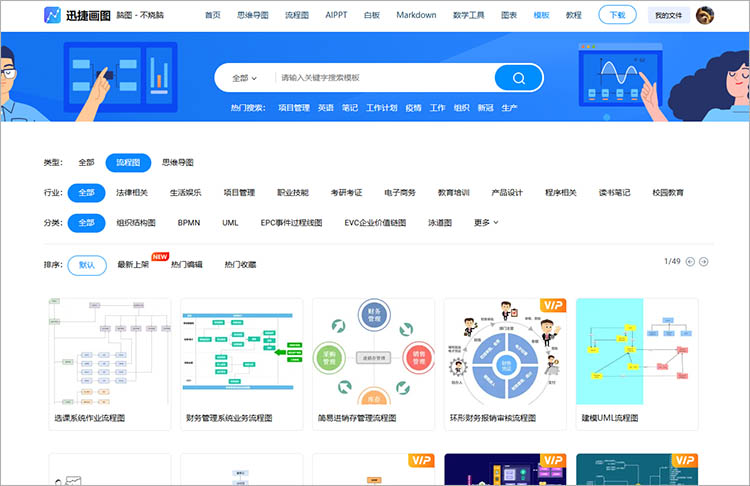Select 全部 in the 类型 filter
The image size is (750, 486).
pyautogui.click(x=86, y=163)
